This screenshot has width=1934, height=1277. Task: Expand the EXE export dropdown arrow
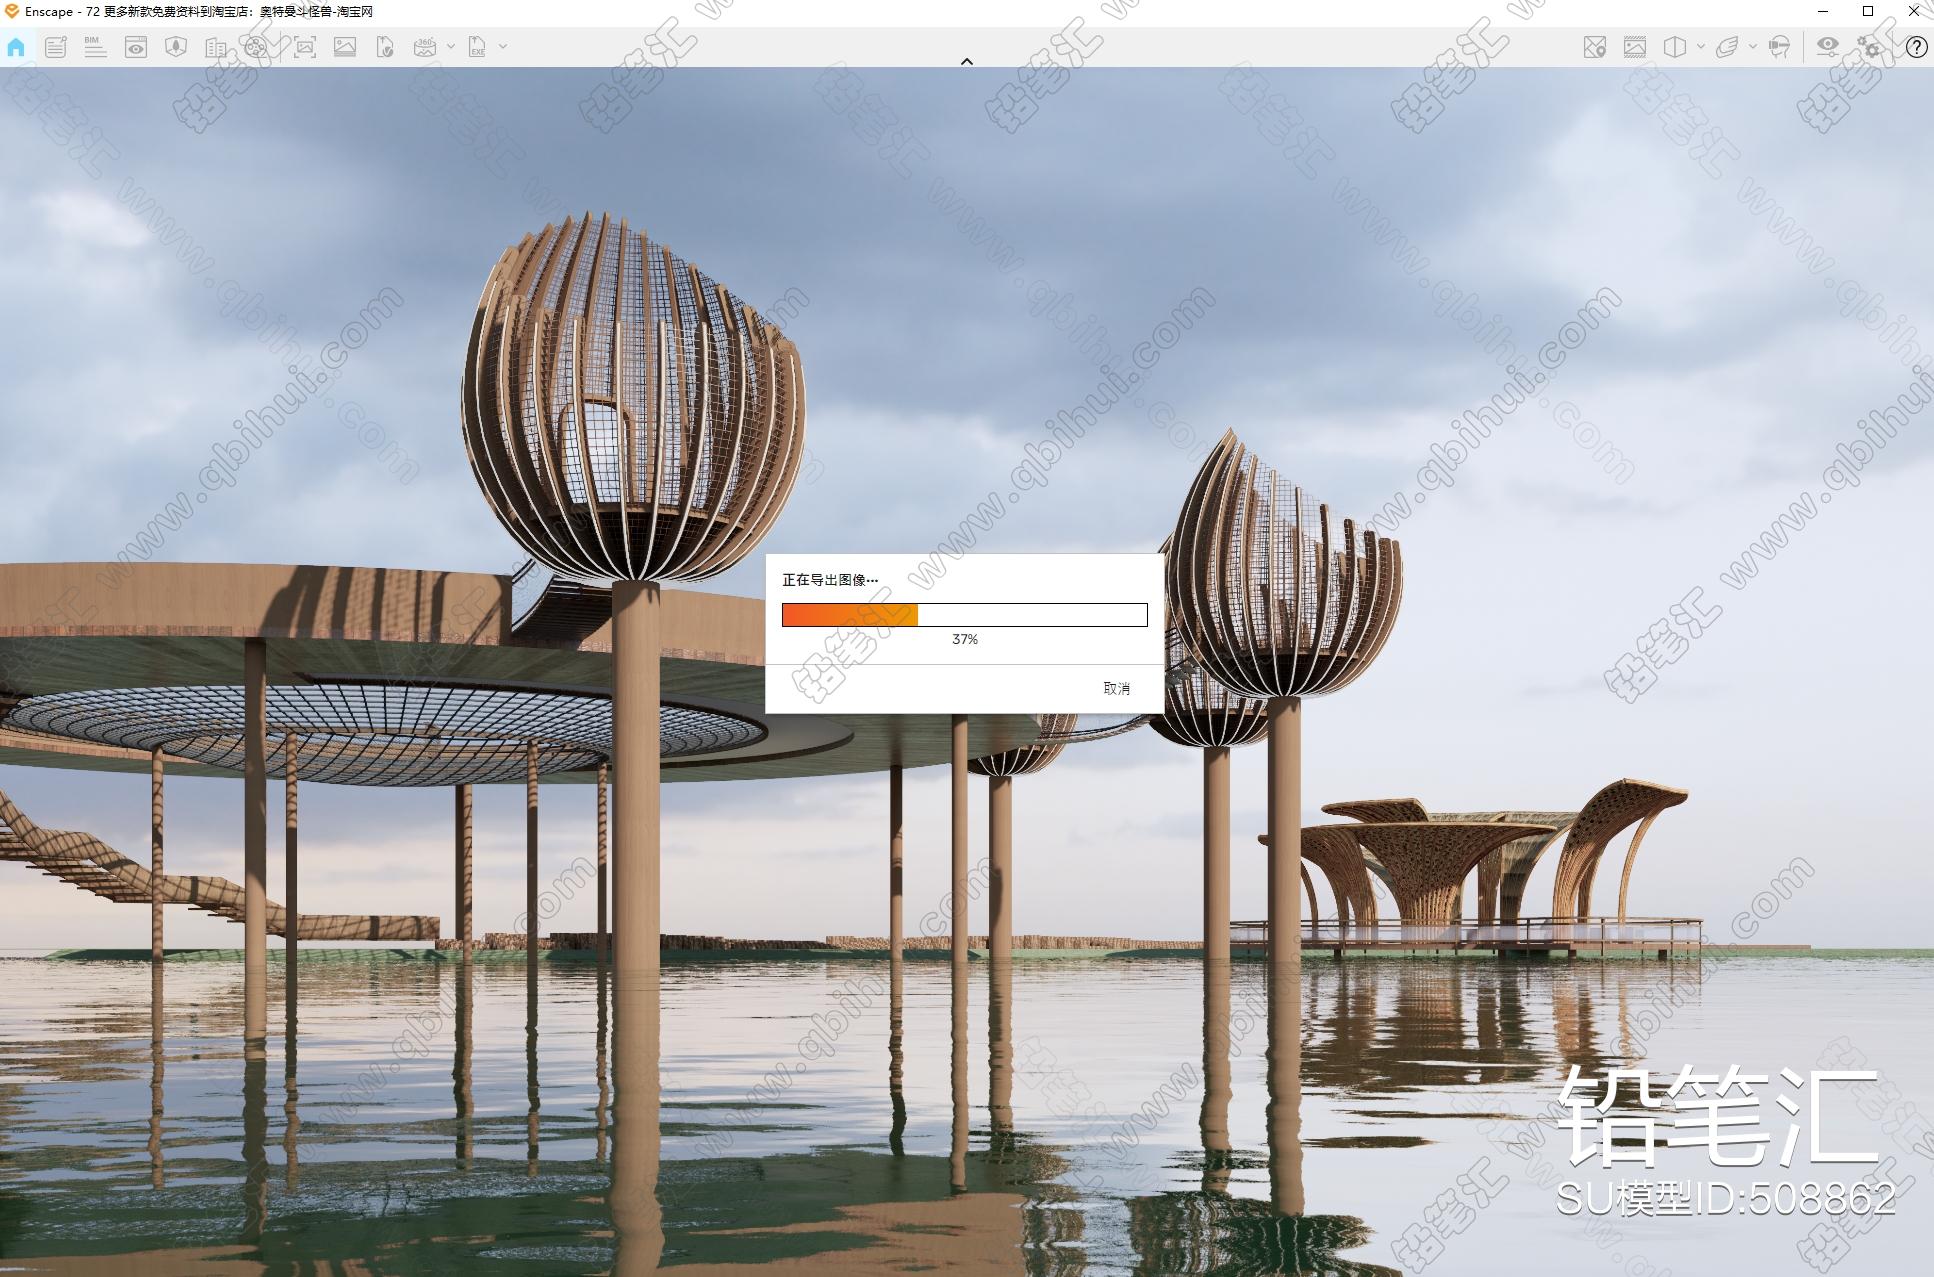[503, 46]
